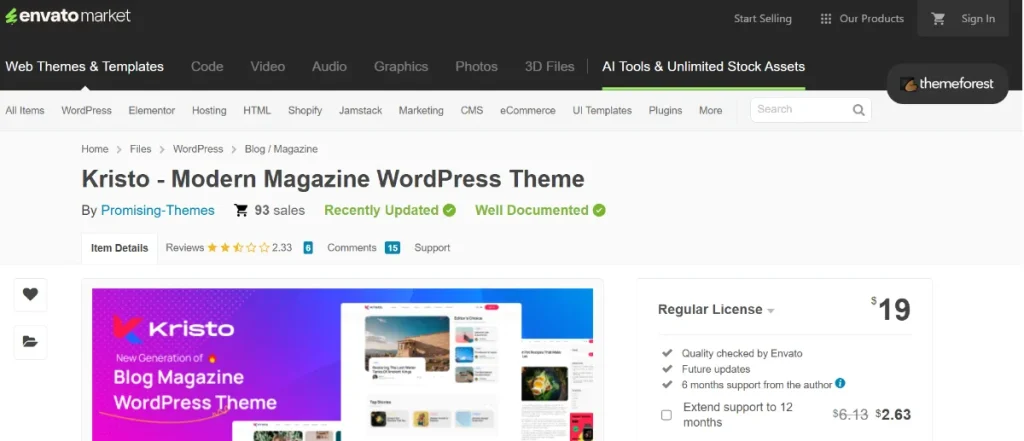The image size is (1024, 441).
Task: Click the Future updates line
Action: (716, 369)
